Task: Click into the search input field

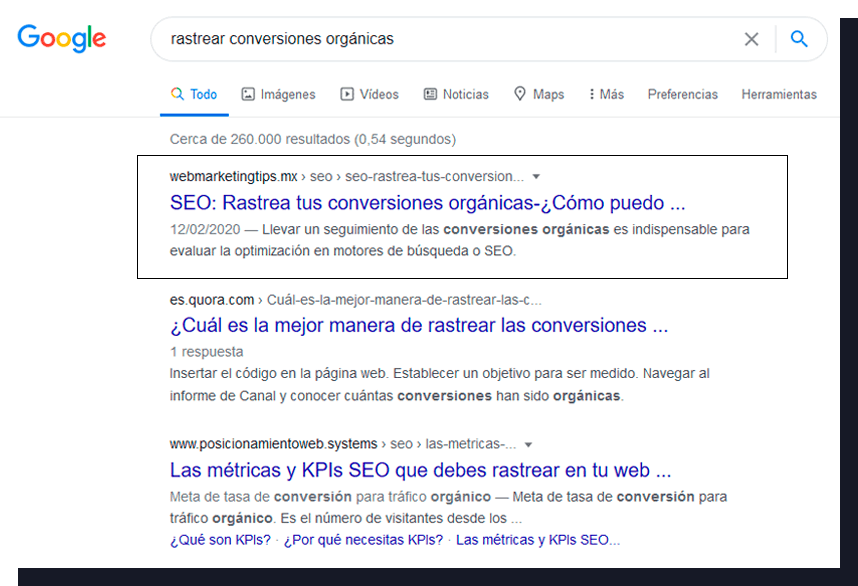Action: [440, 39]
